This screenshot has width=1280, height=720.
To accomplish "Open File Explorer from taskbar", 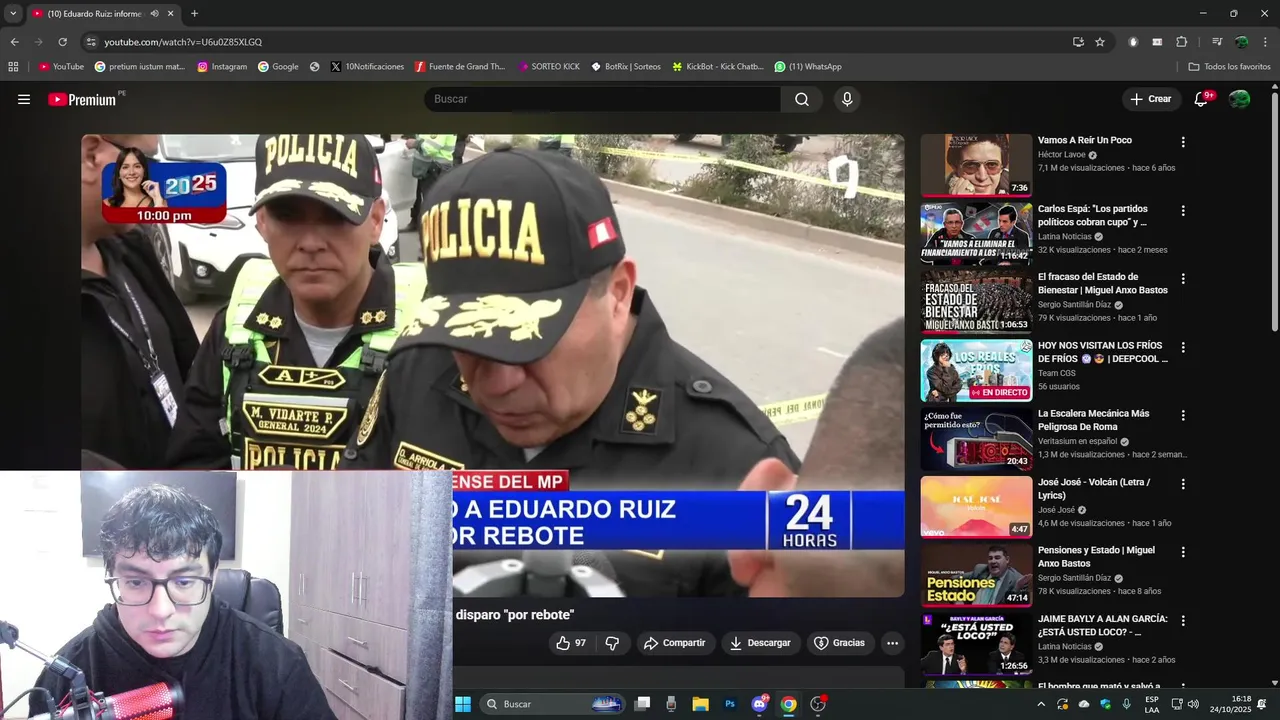I will (700, 704).
